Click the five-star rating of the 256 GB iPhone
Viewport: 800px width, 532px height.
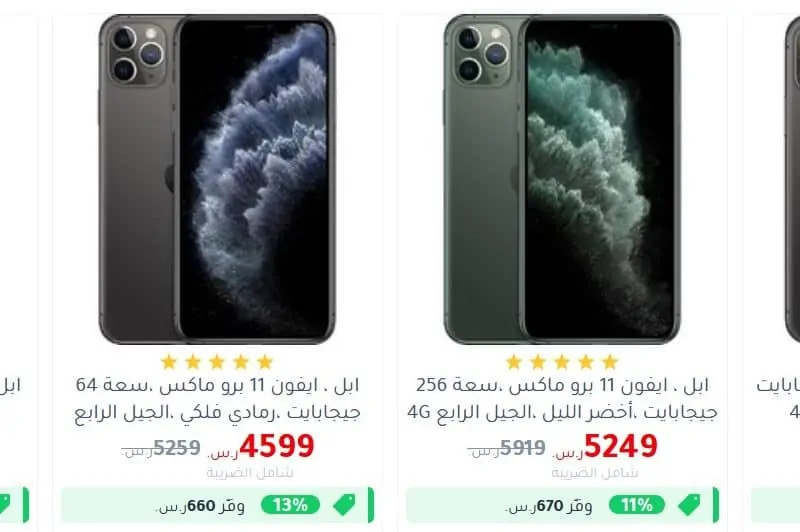(562, 362)
